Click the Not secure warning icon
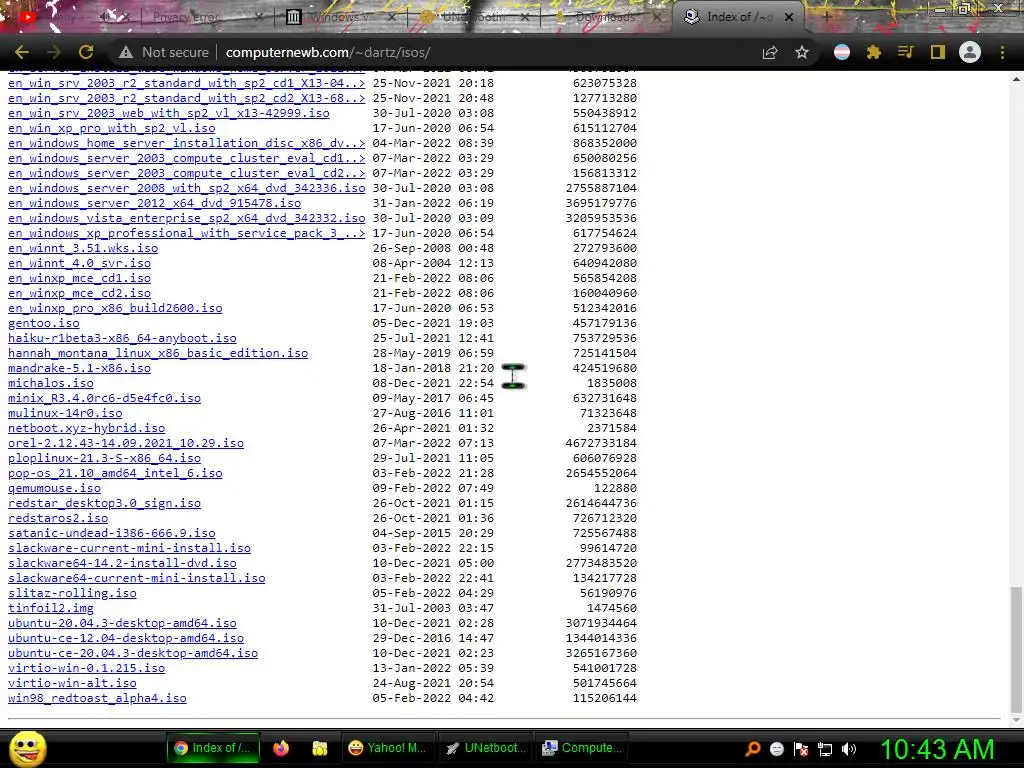Viewport: 1024px width, 768px height. (126, 52)
